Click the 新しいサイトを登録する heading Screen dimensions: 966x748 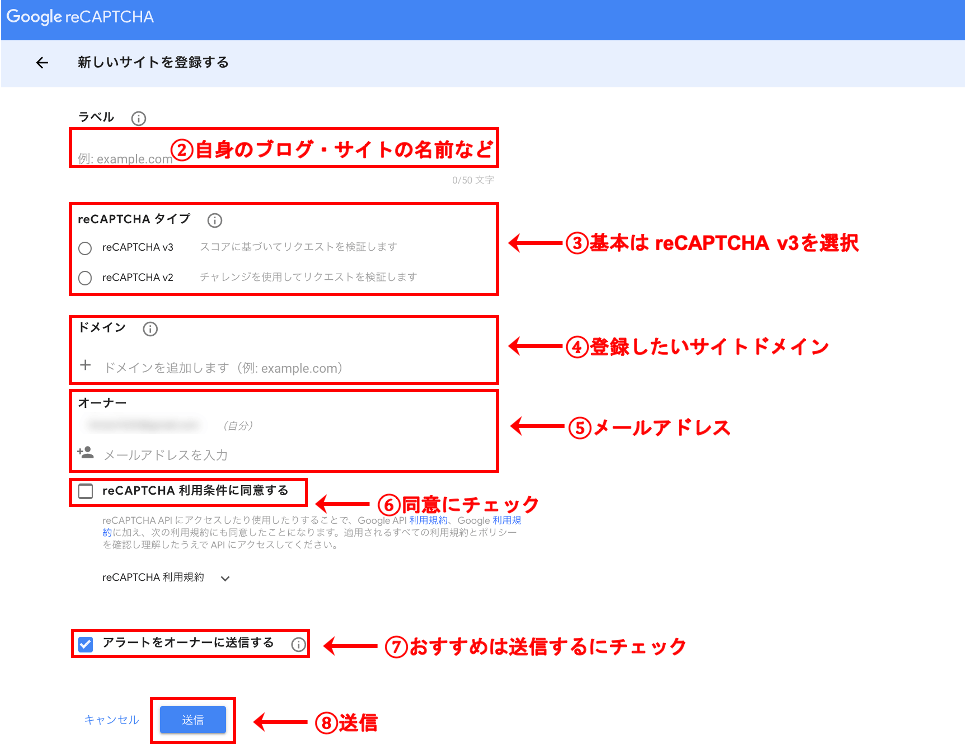(153, 62)
